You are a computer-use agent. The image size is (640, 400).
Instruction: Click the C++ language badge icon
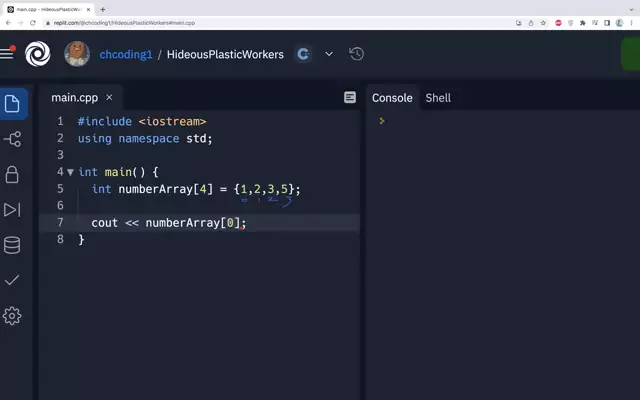point(303,54)
